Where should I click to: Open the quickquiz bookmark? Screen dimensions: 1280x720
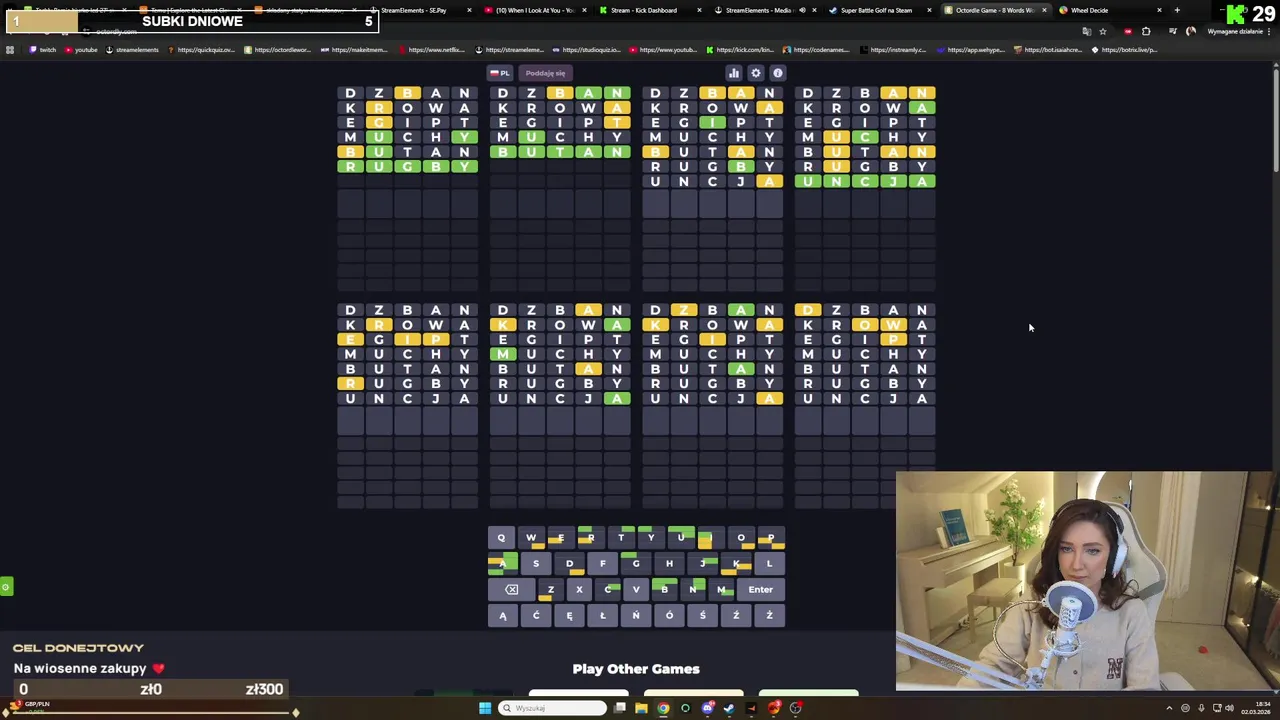(203, 50)
